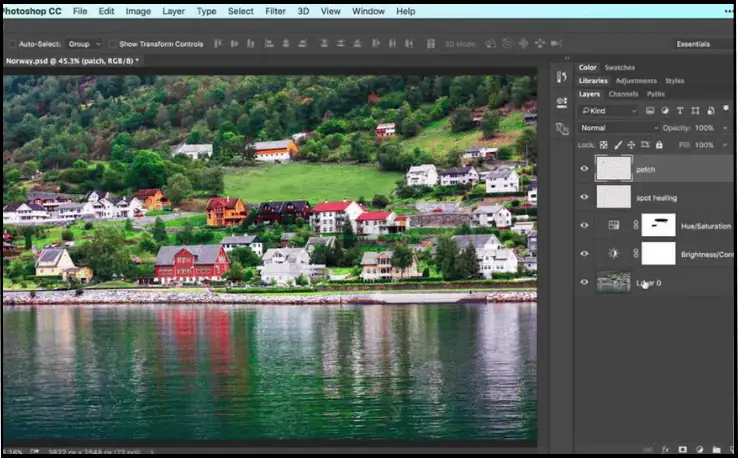The width and height of the screenshot is (738, 458).
Task: Click lock transparent pixels icon
Action: pos(603,145)
